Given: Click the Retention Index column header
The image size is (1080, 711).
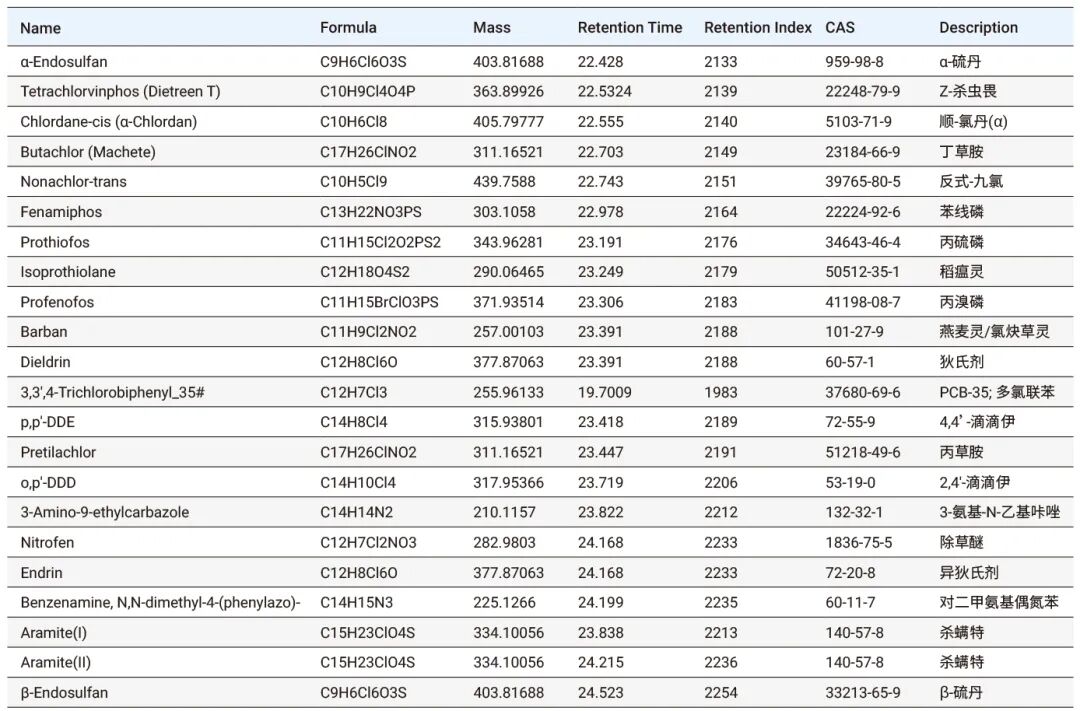Looking at the screenshot, I should [758, 28].
